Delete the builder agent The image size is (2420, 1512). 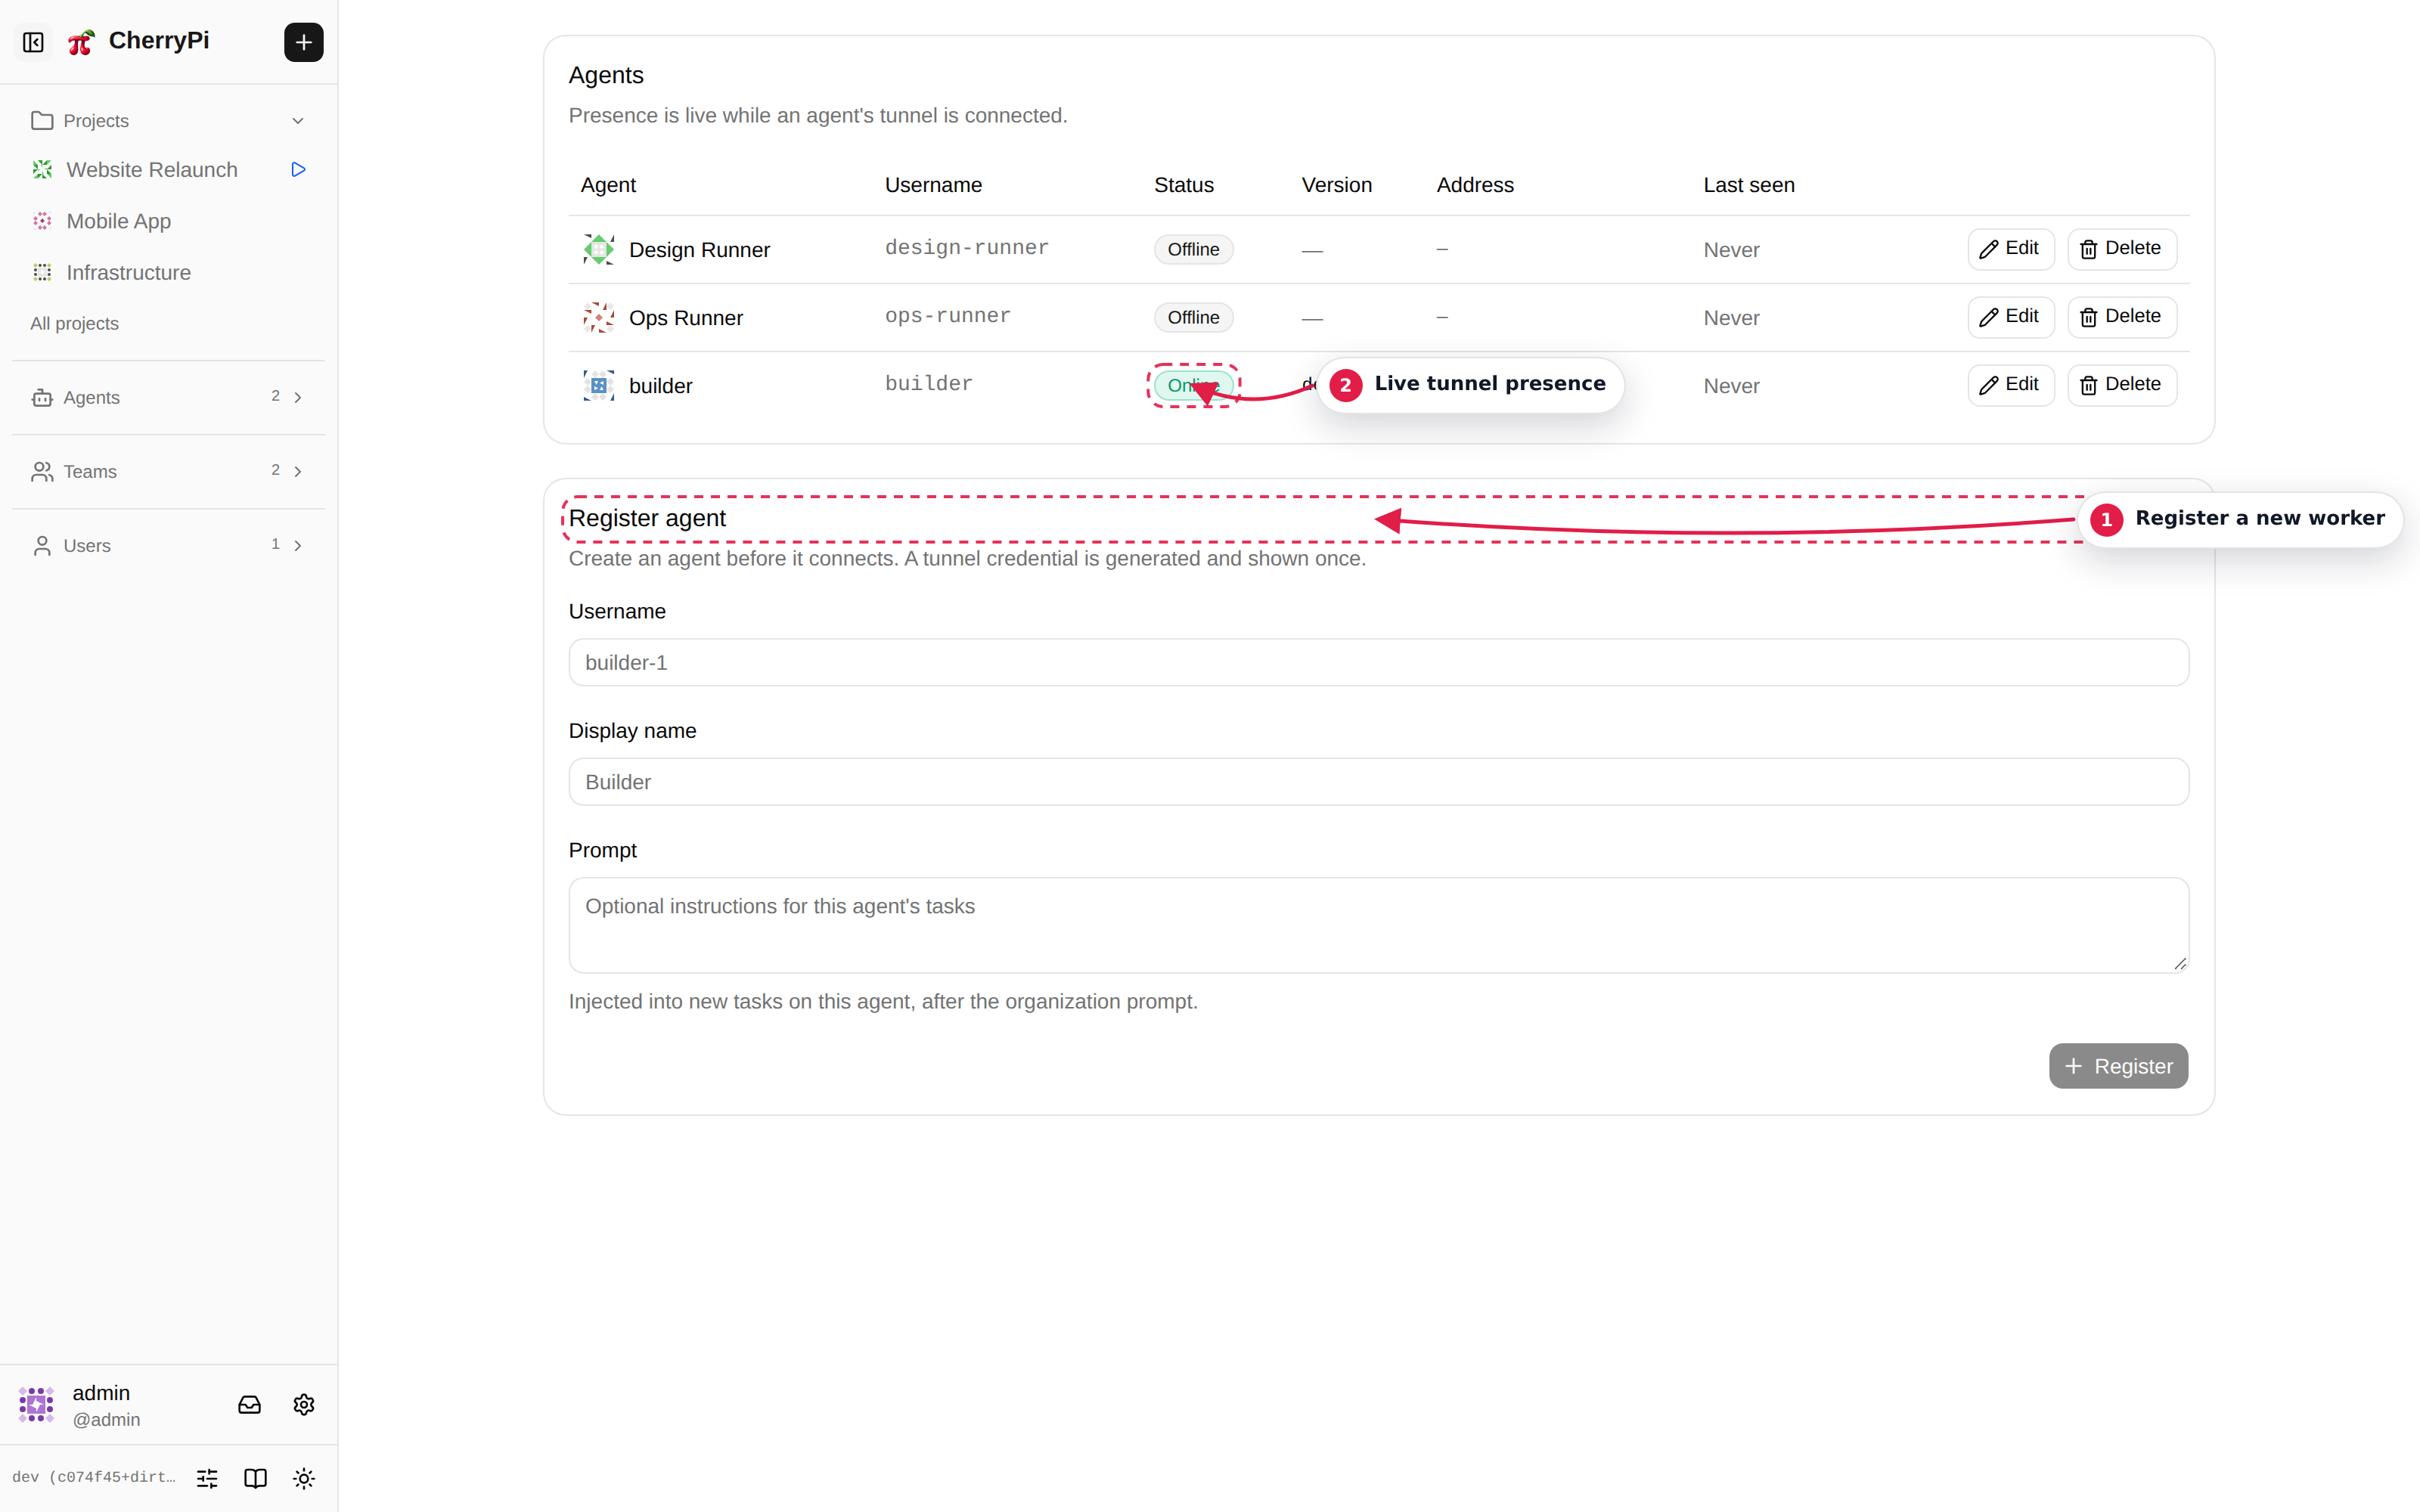(x=2121, y=385)
